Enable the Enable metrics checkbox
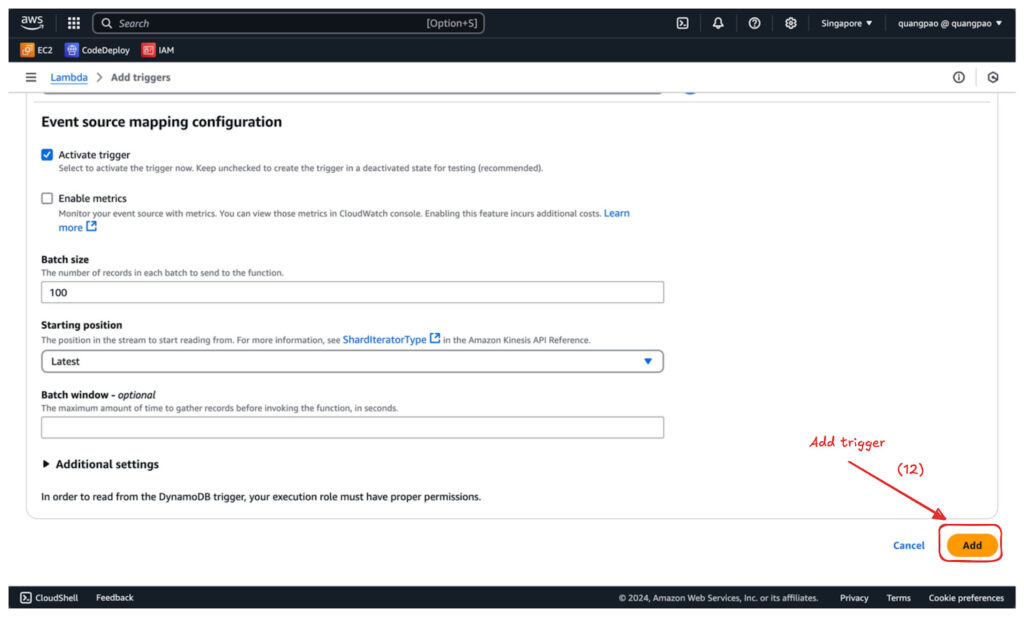 47,198
